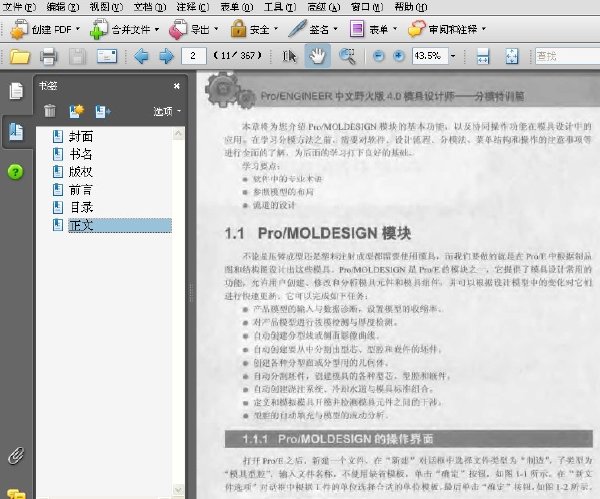Open the 高级 menu
This screenshot has height=499, width=600.
(x=324, y=7)
